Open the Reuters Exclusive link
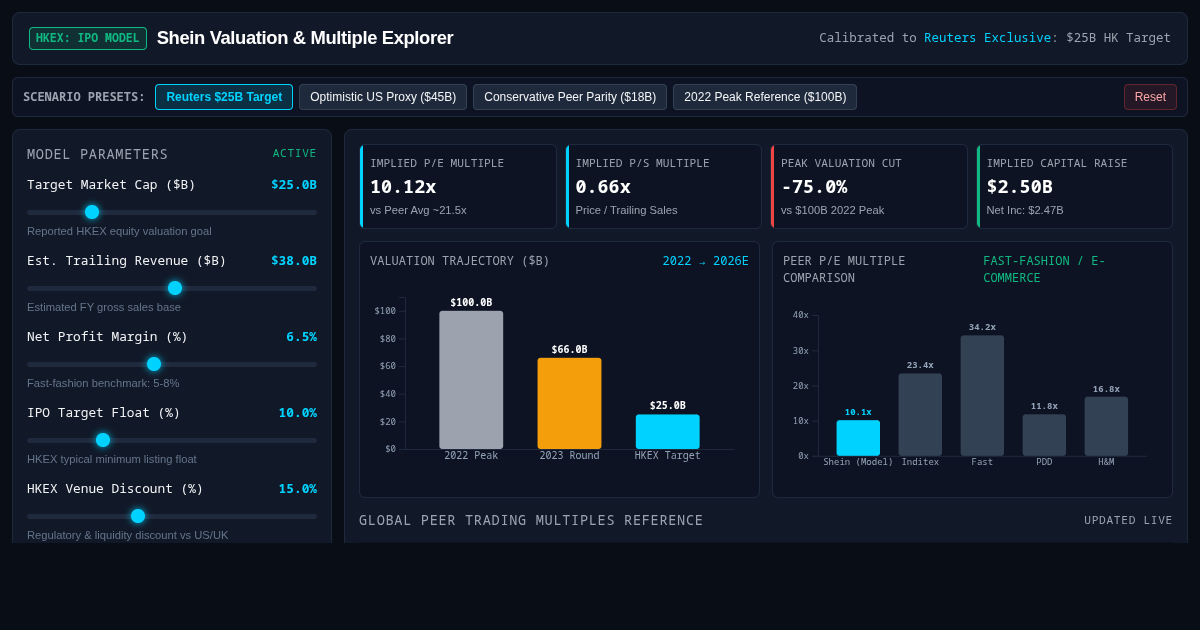Image resolution: width=1200 pixels, height=630 pixels. [987, 38]
